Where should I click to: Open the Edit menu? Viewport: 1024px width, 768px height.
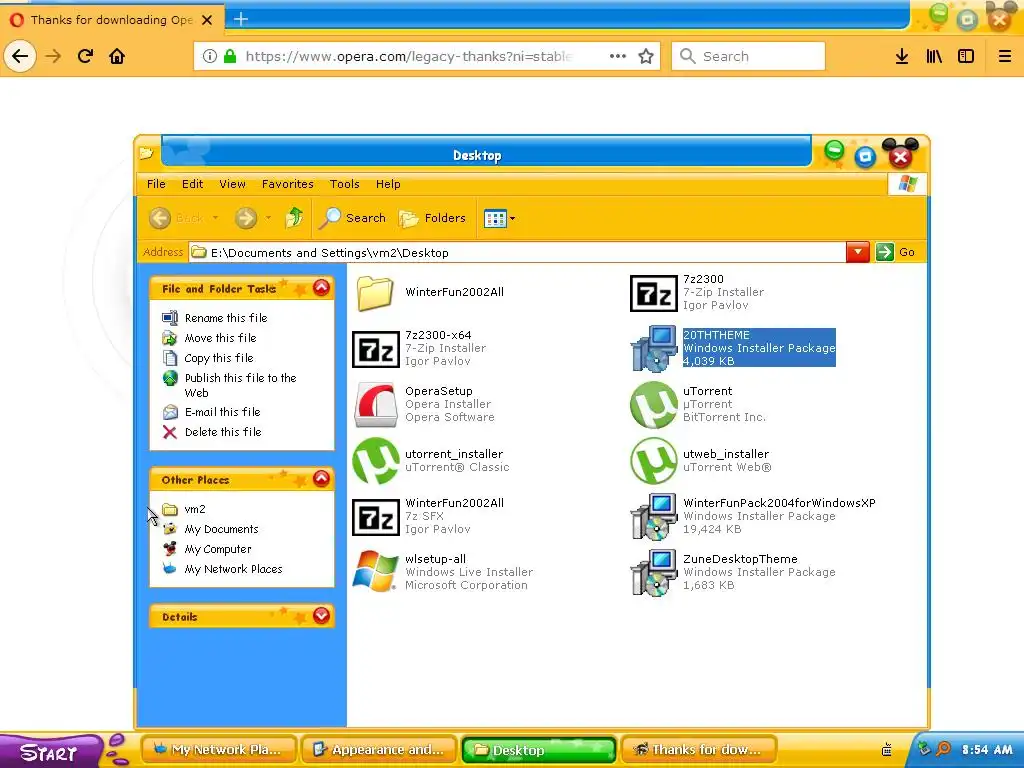193,184
